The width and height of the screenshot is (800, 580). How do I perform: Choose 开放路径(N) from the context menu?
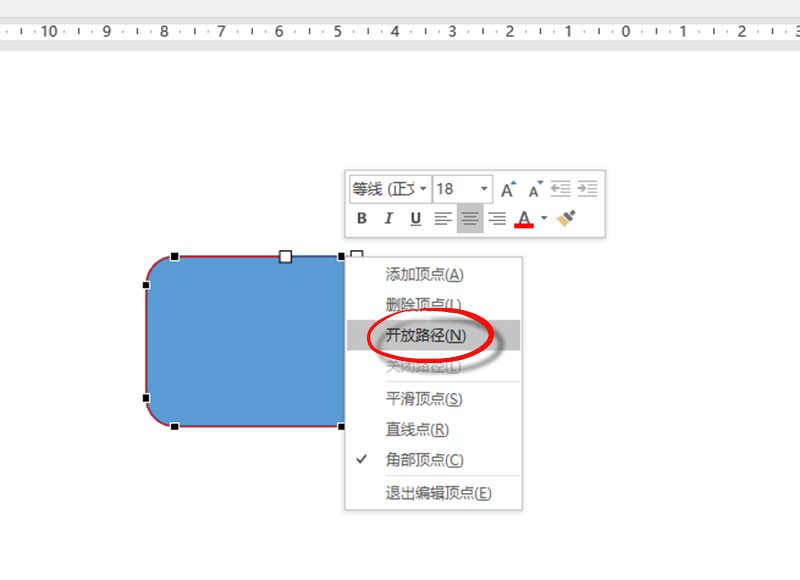pos(433,335)
